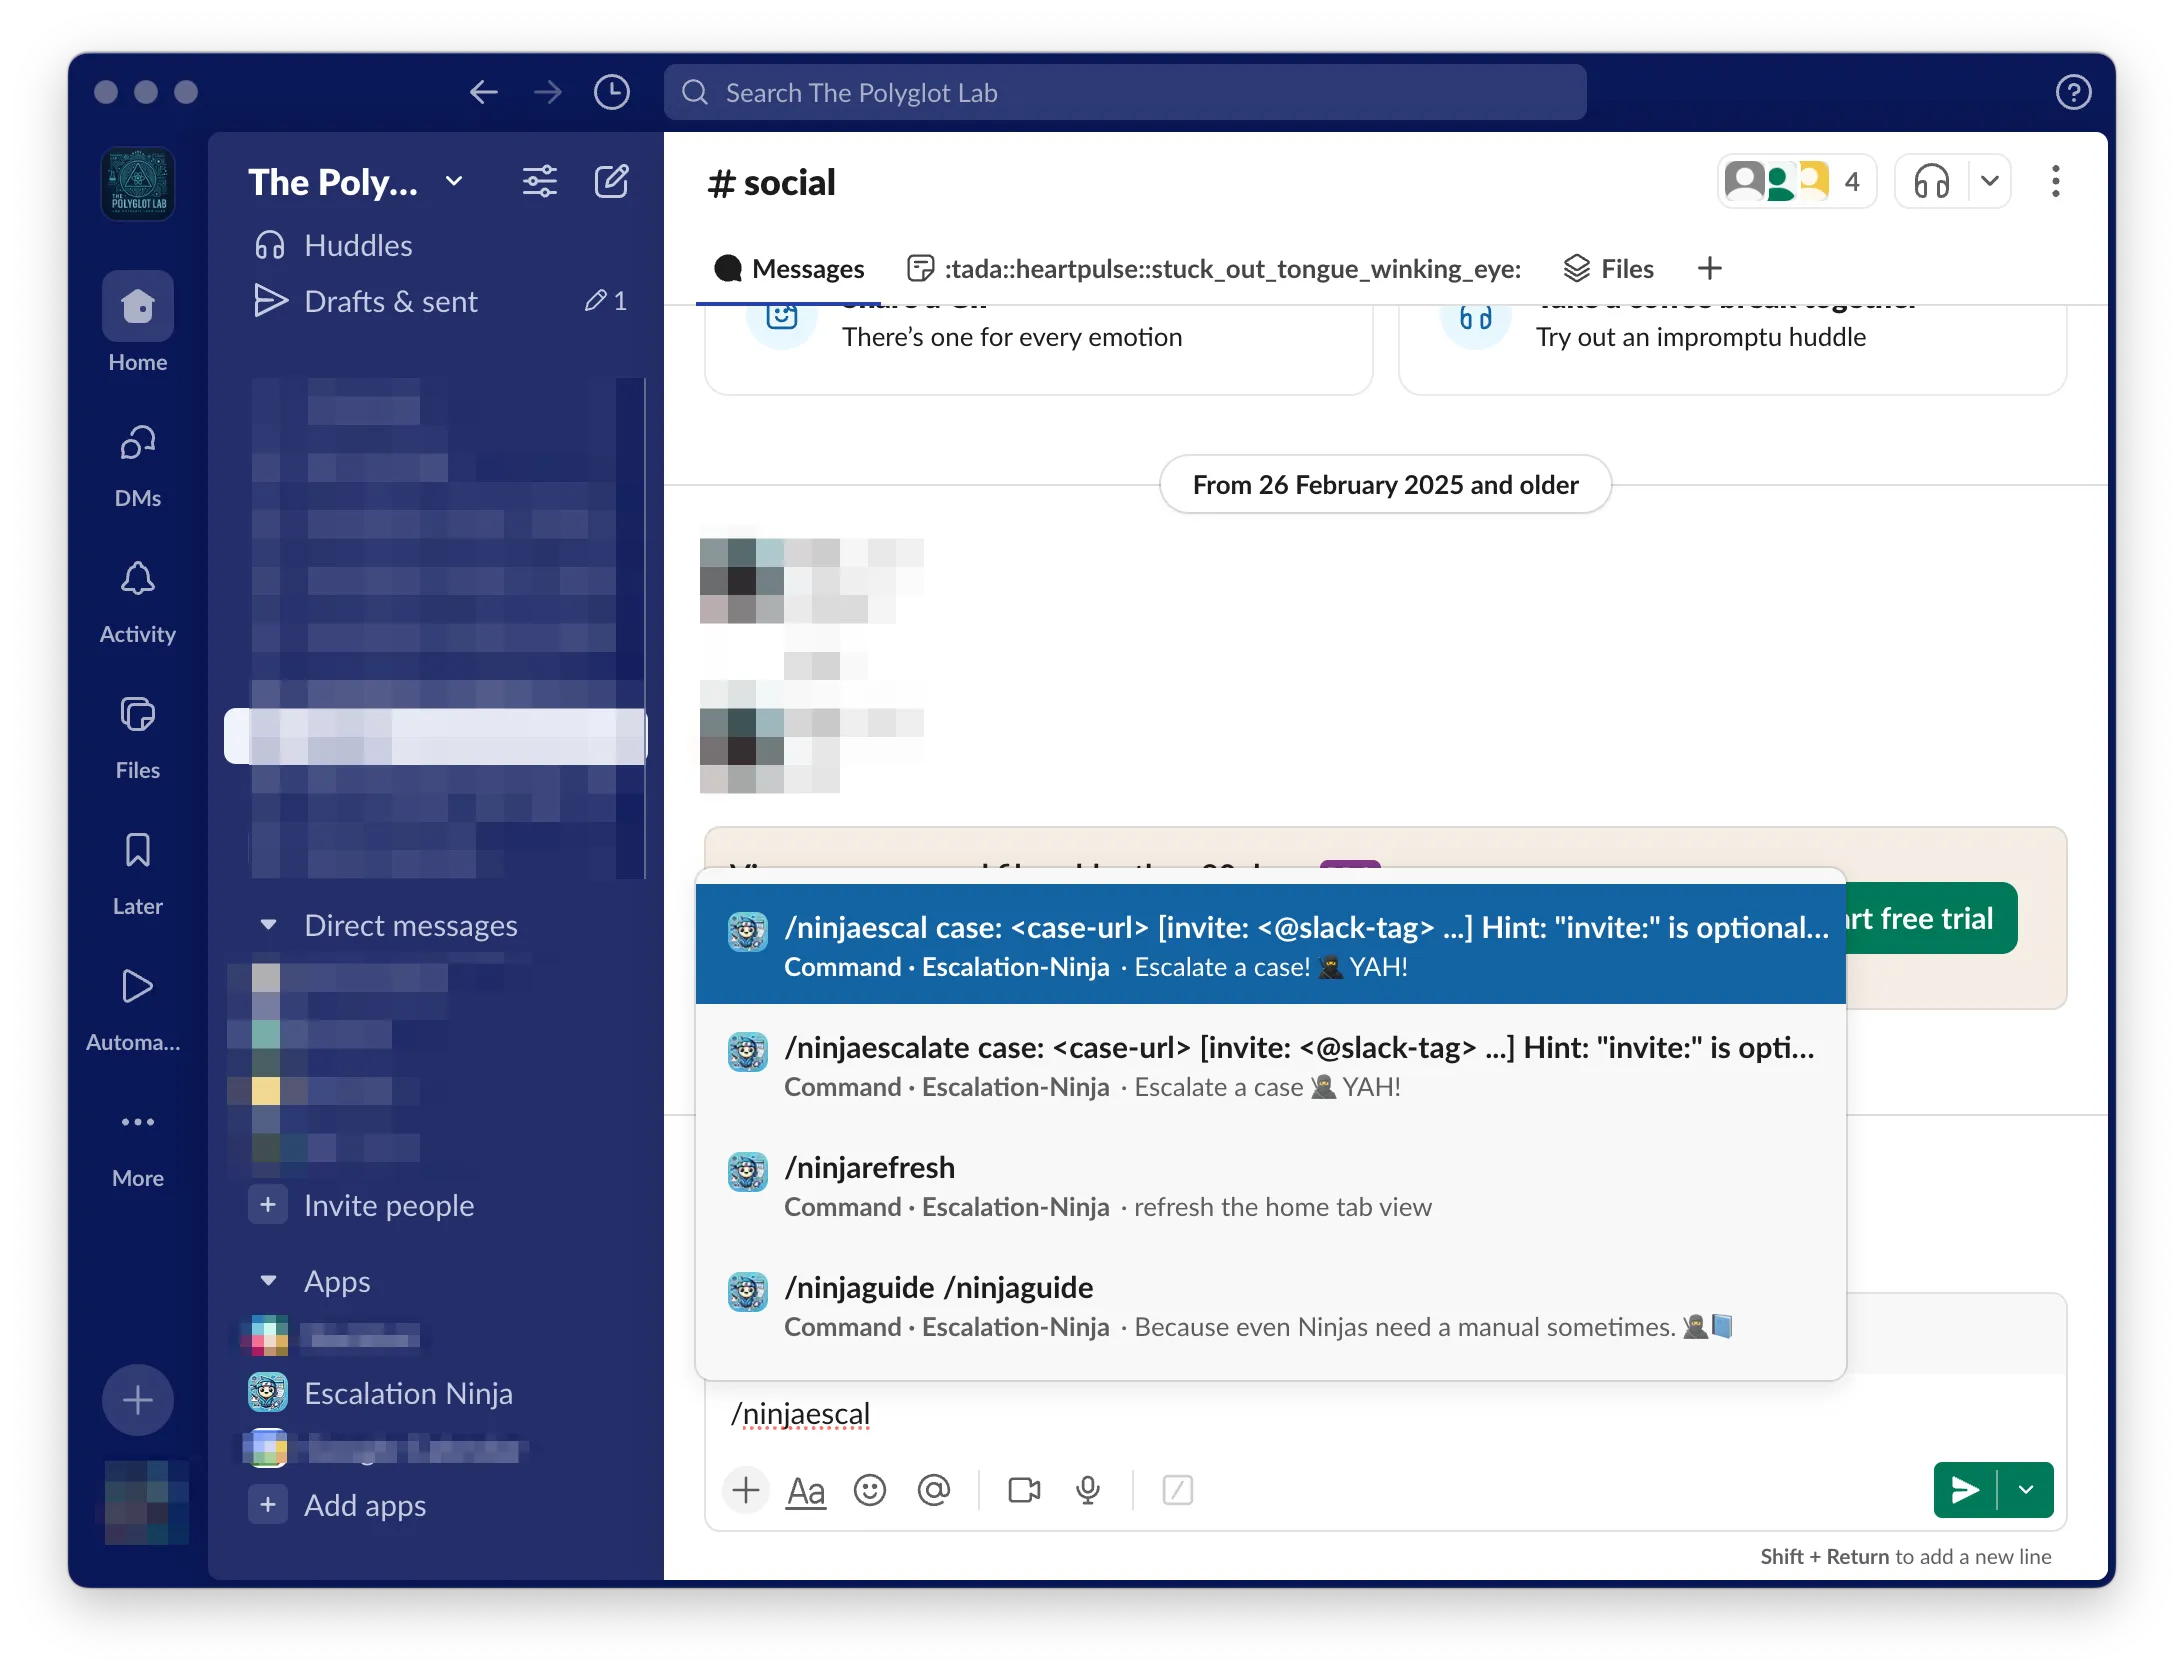
Task: Click the emoji picker smiley icon
Action: click(869, 1490)
